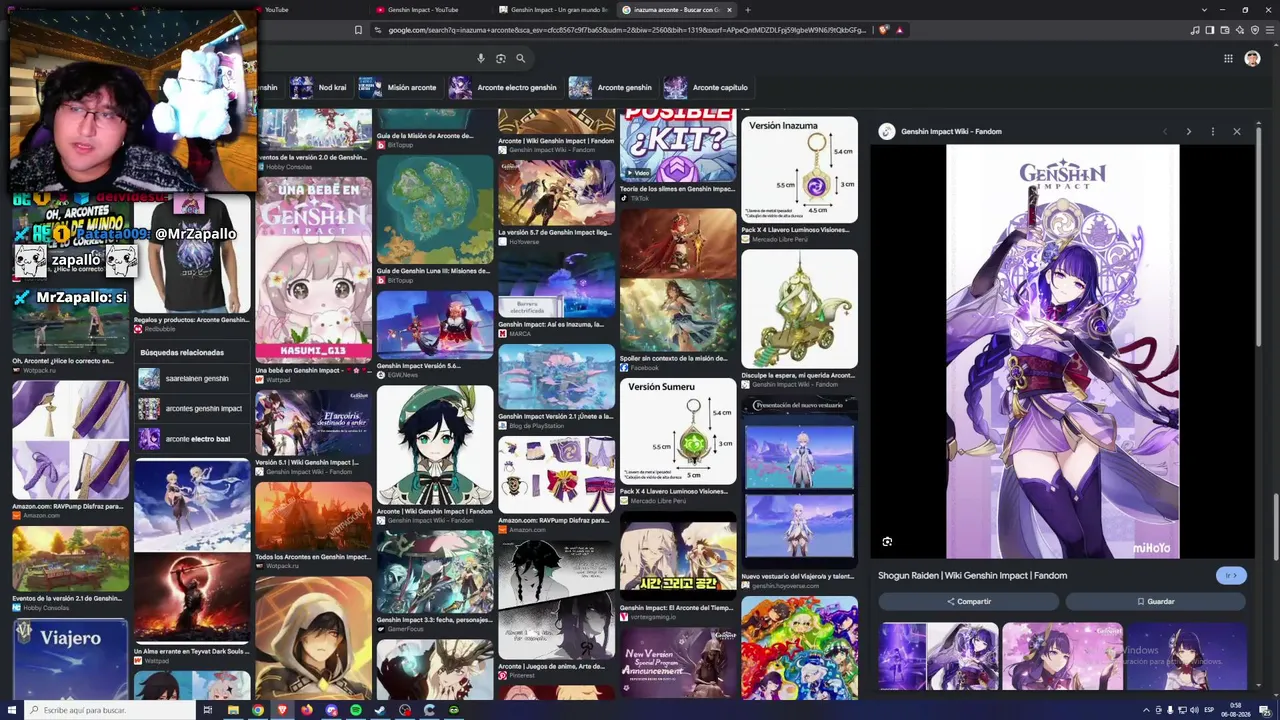Click the magnifier search button
Viewport: 1280px width, 720px height.
click(x=520, y=59)
